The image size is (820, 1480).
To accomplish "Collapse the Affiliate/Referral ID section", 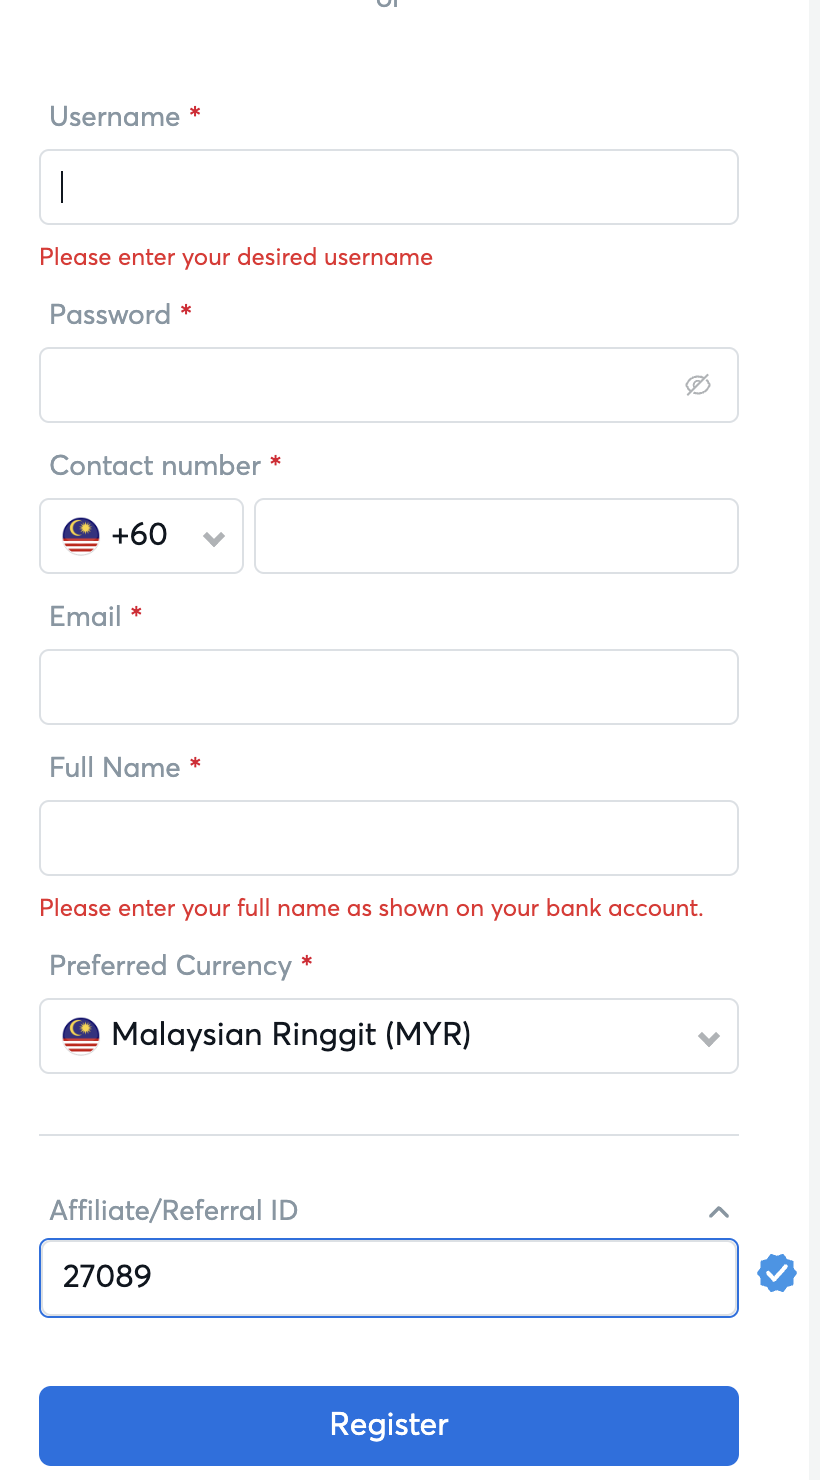I will tap(718, 1212).
